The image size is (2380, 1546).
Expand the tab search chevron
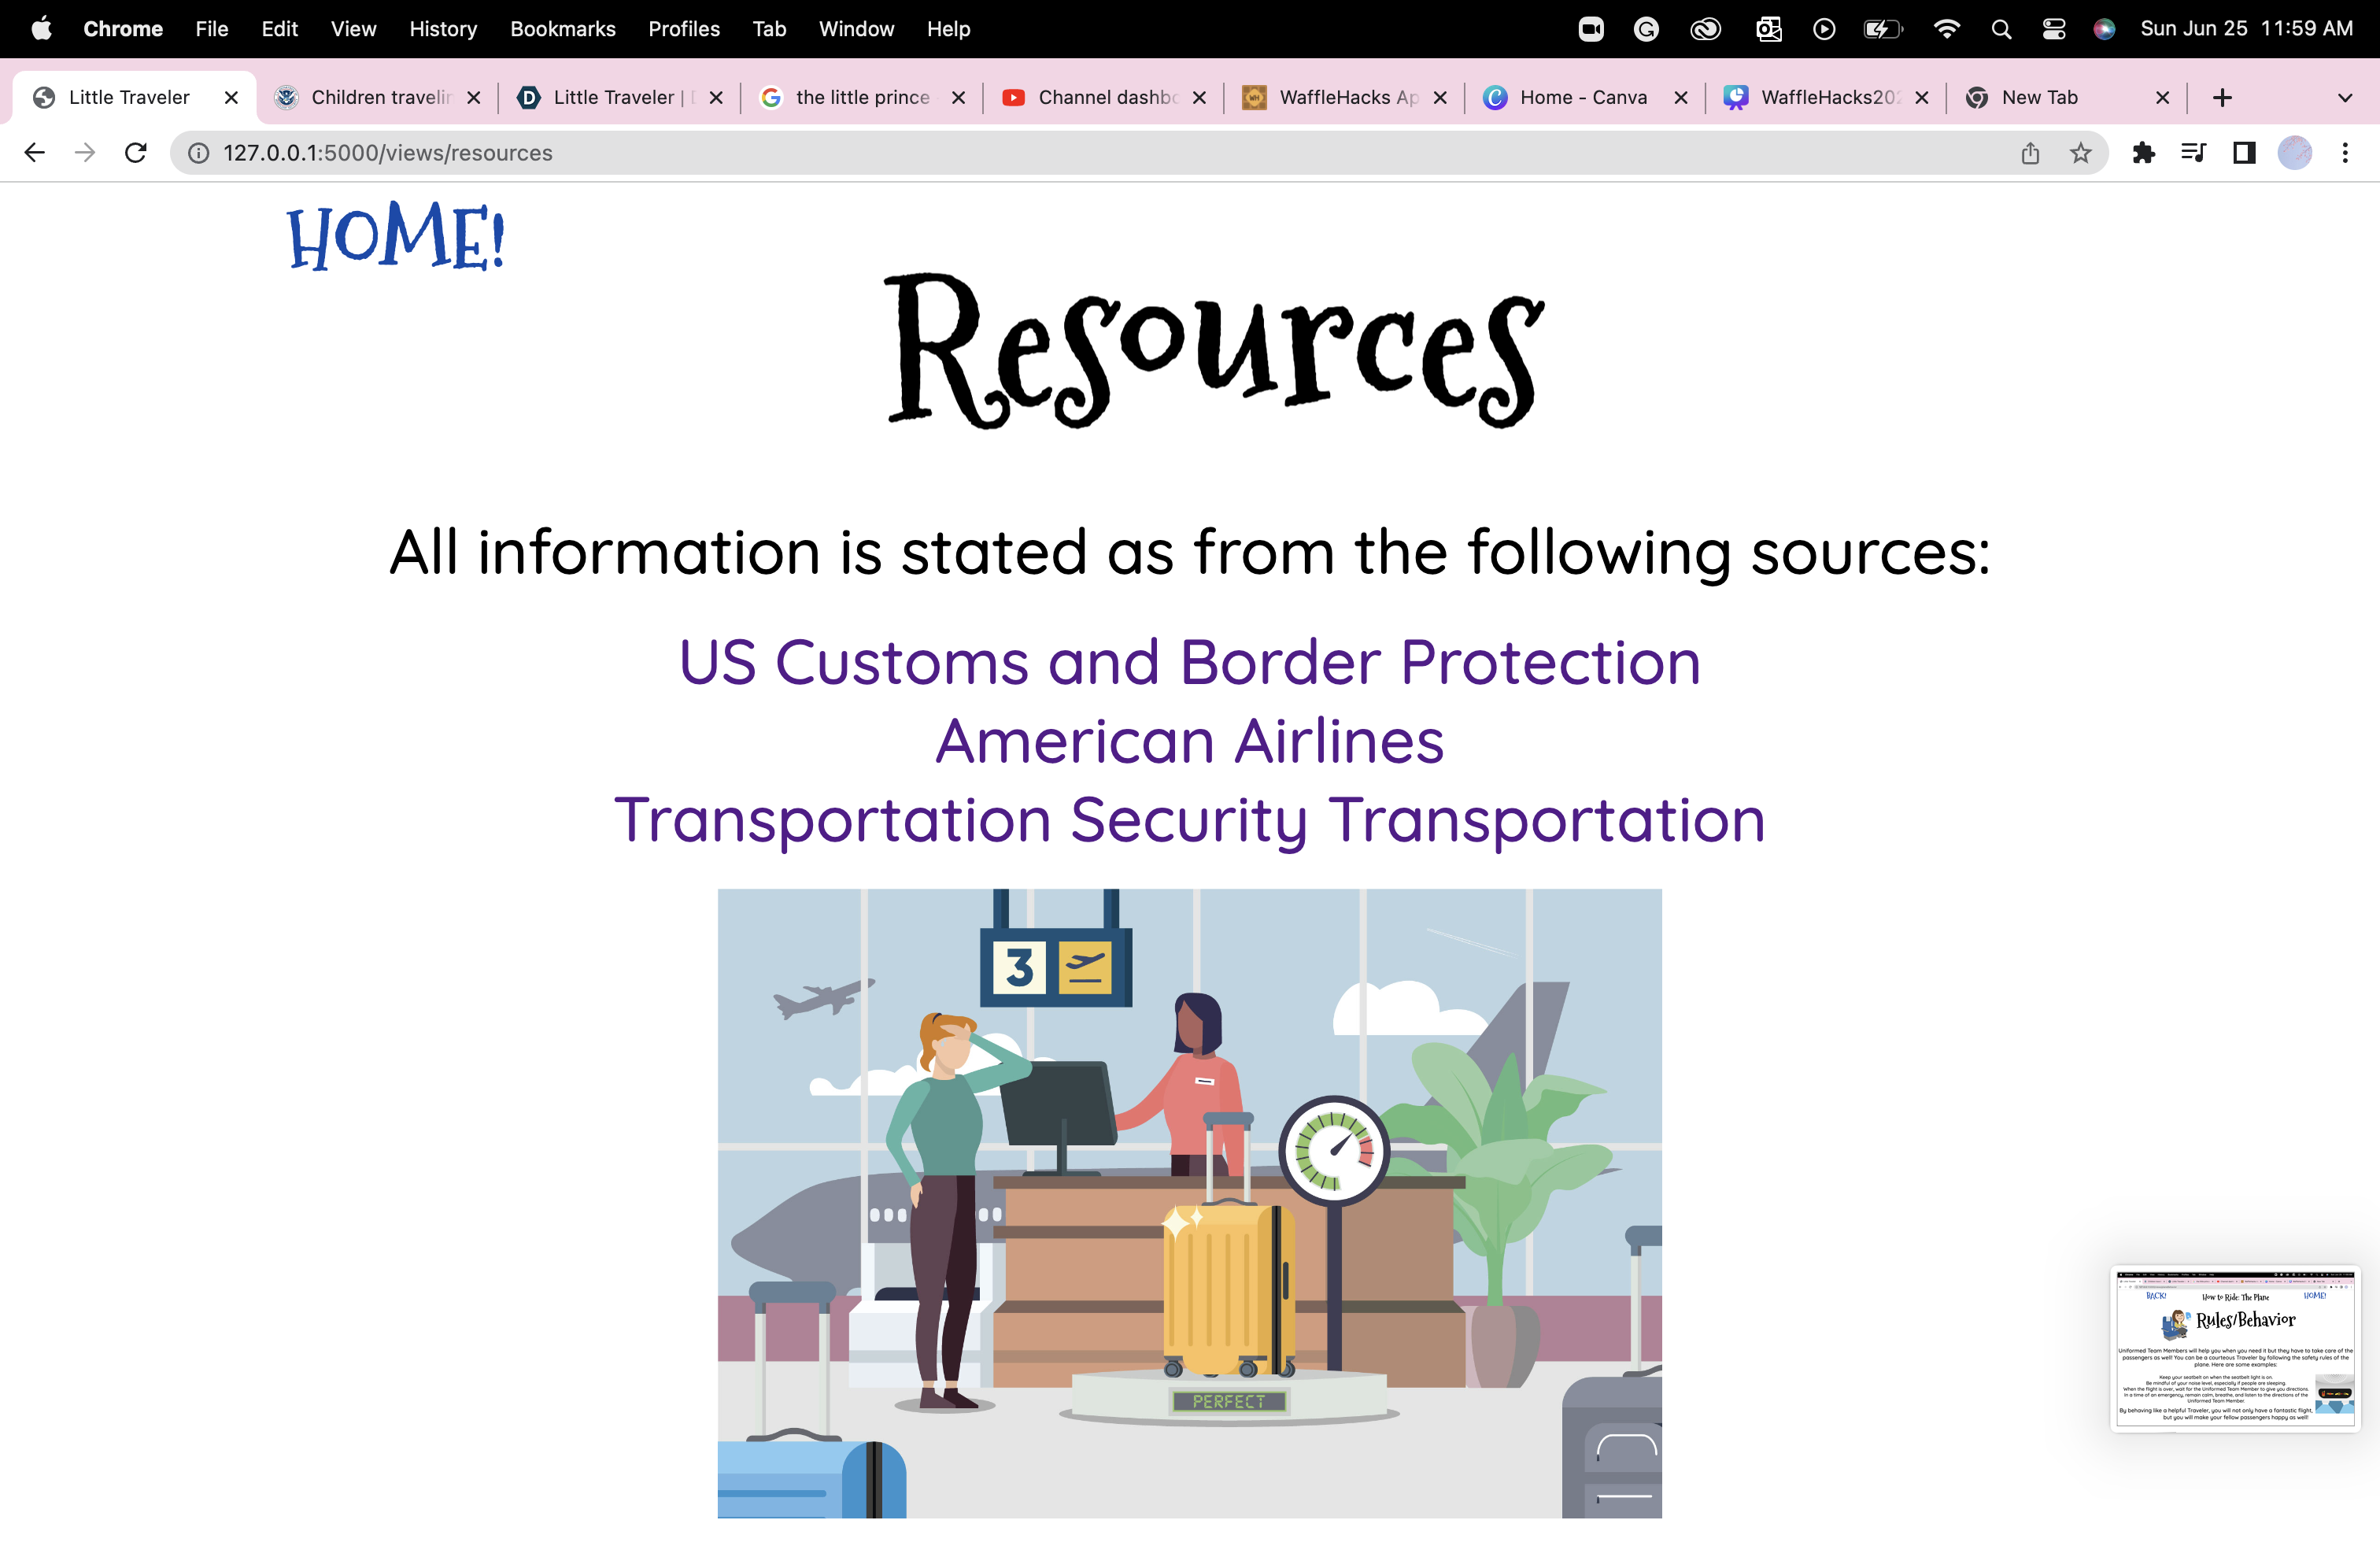click(2345, 97)
